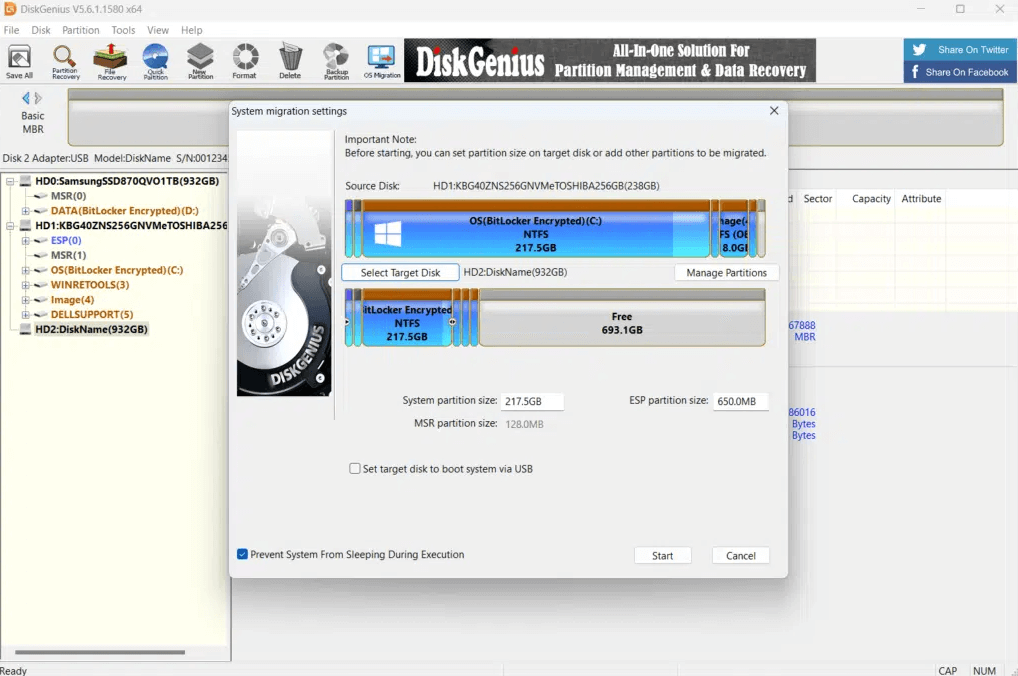Screen dimensions: 1018x676
Task: Click the Share On Facebook button
Action: click(960, 72)
